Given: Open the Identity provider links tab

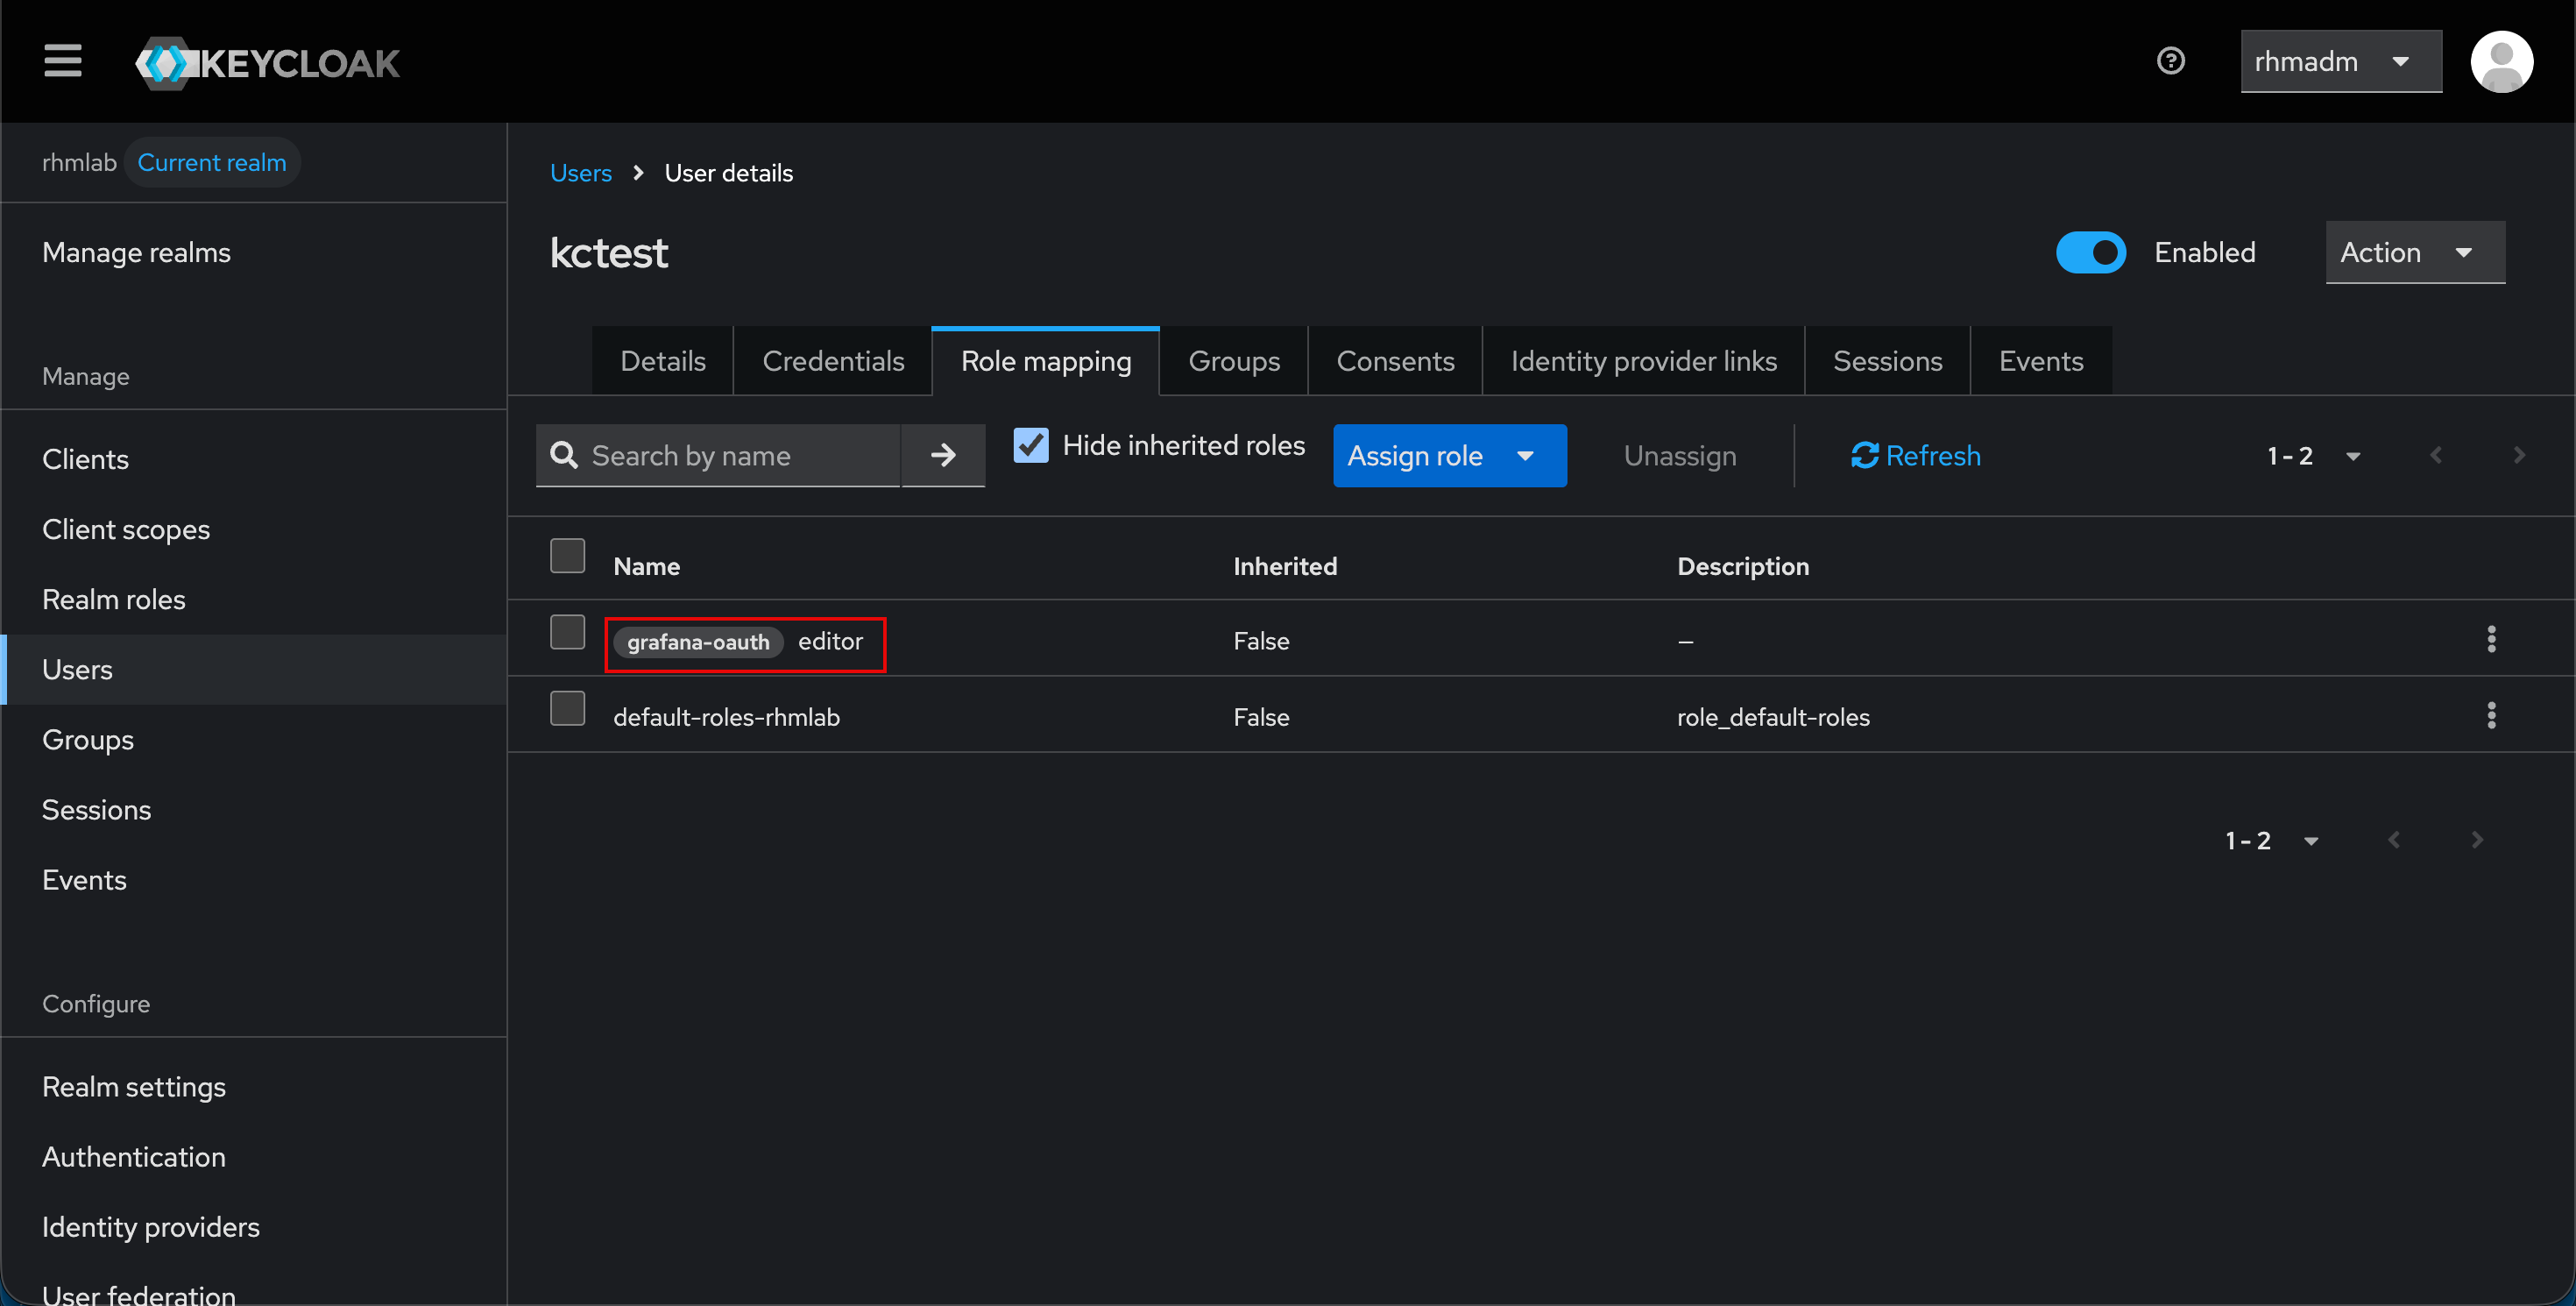Looking at the screenshot, I should pos(1643,360).
